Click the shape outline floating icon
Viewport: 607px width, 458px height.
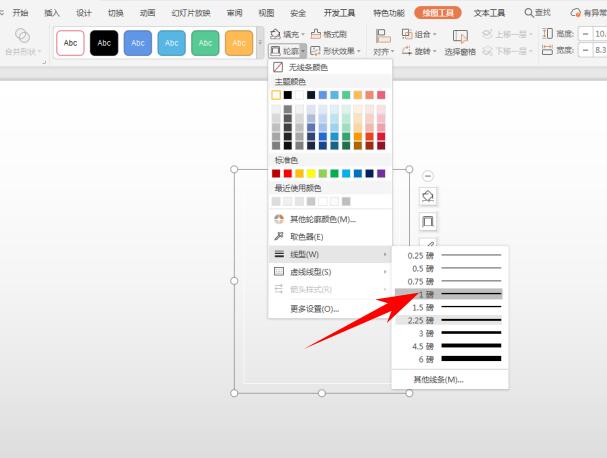(428, 221)
